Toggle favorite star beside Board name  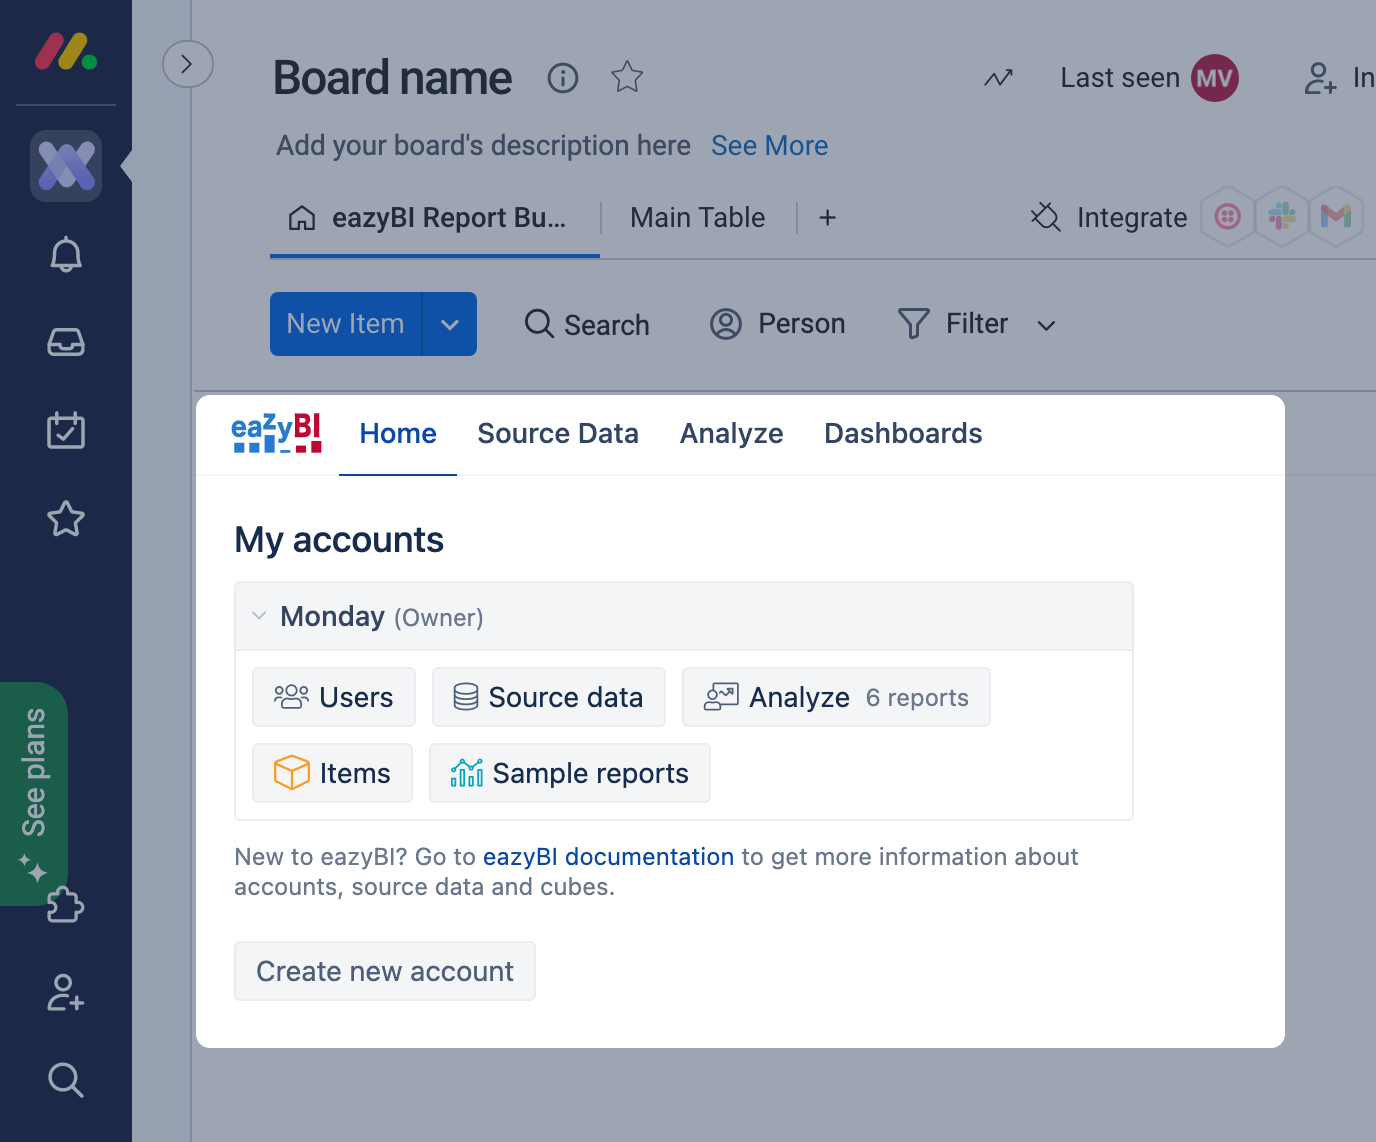pyautogui.click(x=627, y=77)
